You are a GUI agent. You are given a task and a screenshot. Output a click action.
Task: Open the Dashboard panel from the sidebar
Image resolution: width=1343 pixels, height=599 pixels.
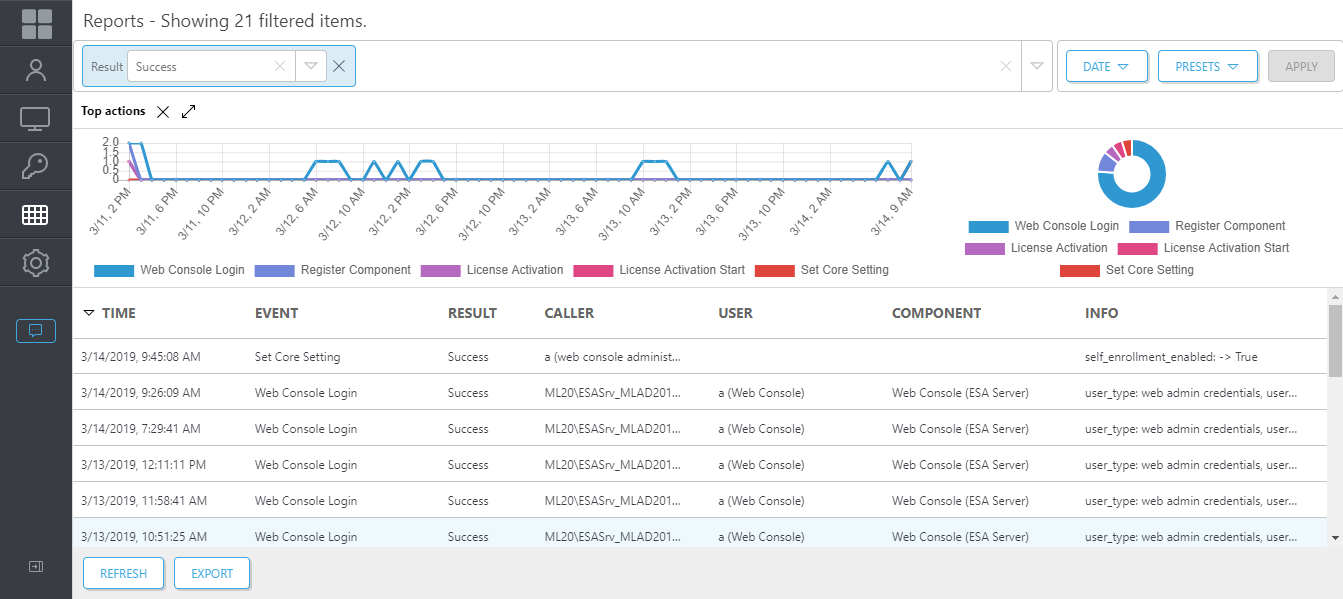[36, 20]
